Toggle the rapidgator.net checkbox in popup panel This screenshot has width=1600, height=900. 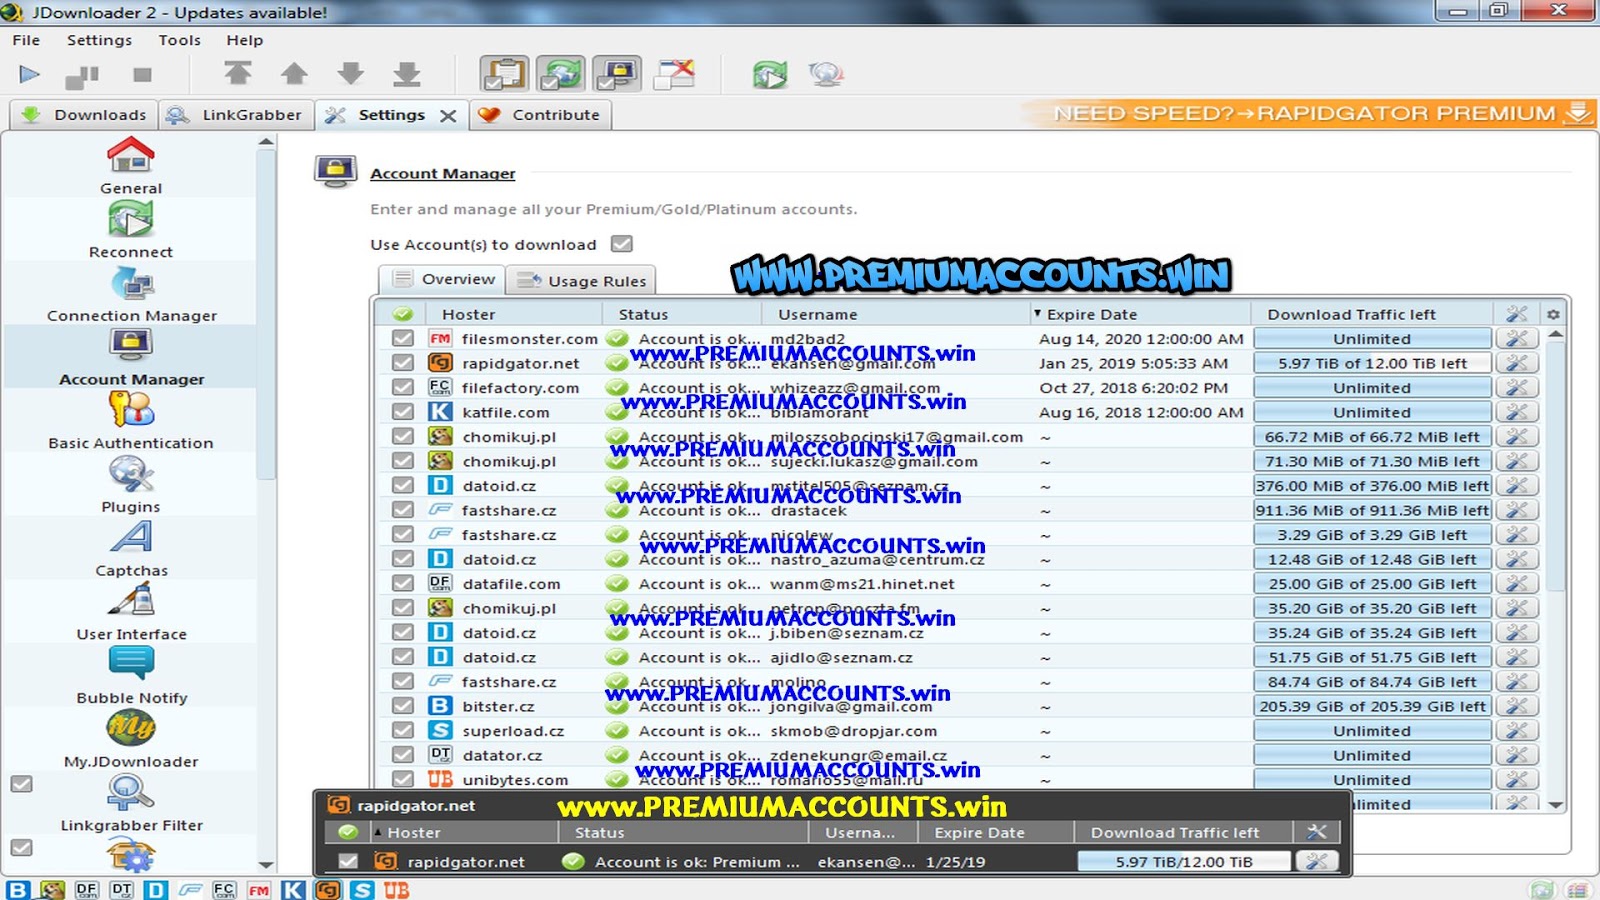pos(348,861)
